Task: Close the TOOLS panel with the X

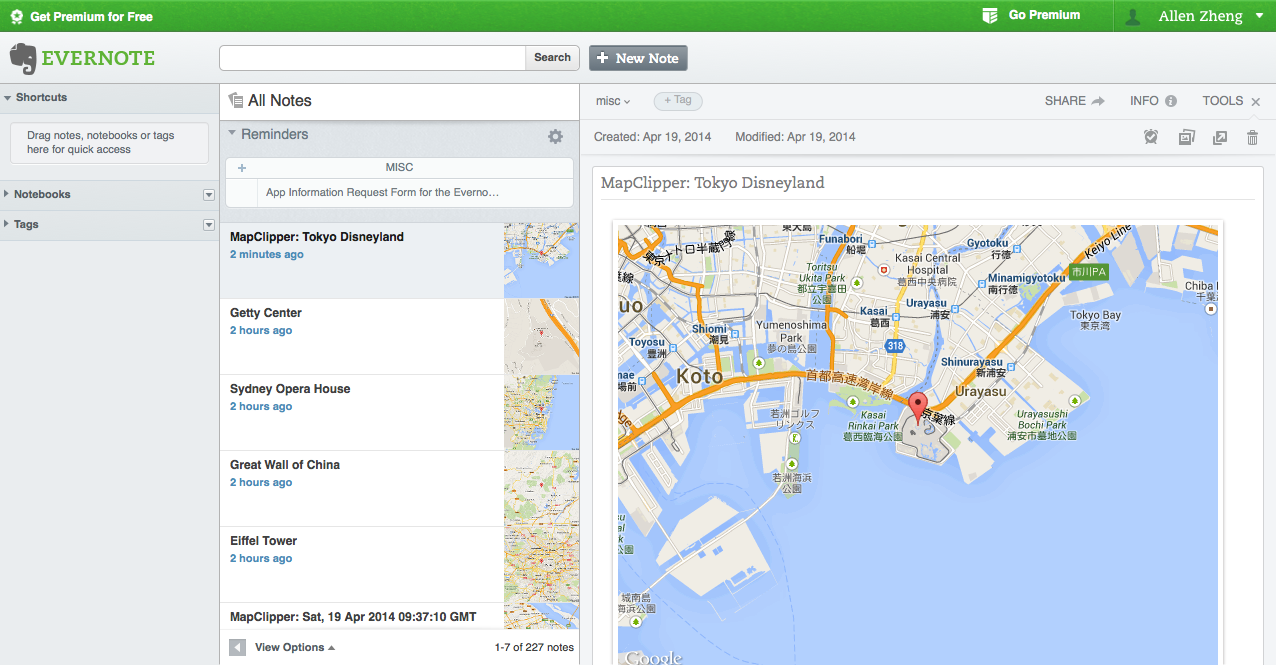Action: coord(1256,102)
